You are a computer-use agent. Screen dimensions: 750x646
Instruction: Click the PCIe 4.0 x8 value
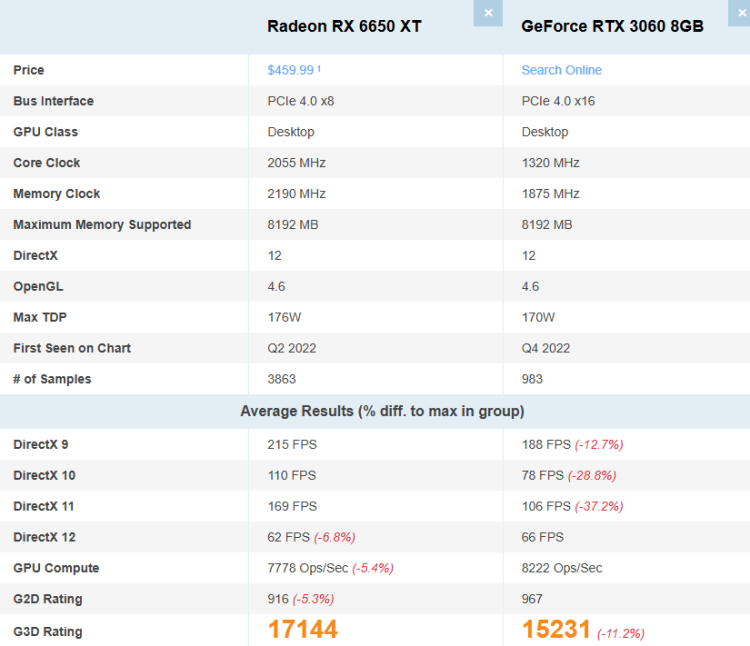click(300, 101)
